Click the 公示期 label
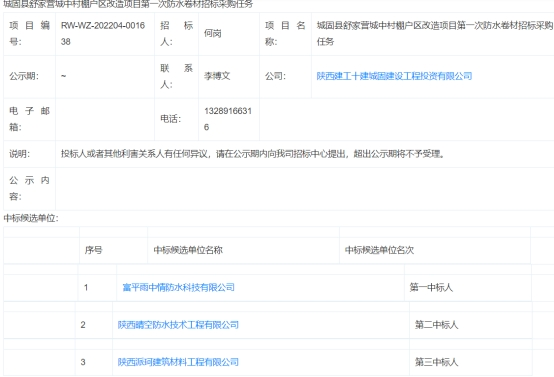The image size is (554, 377). pos(24,76)
